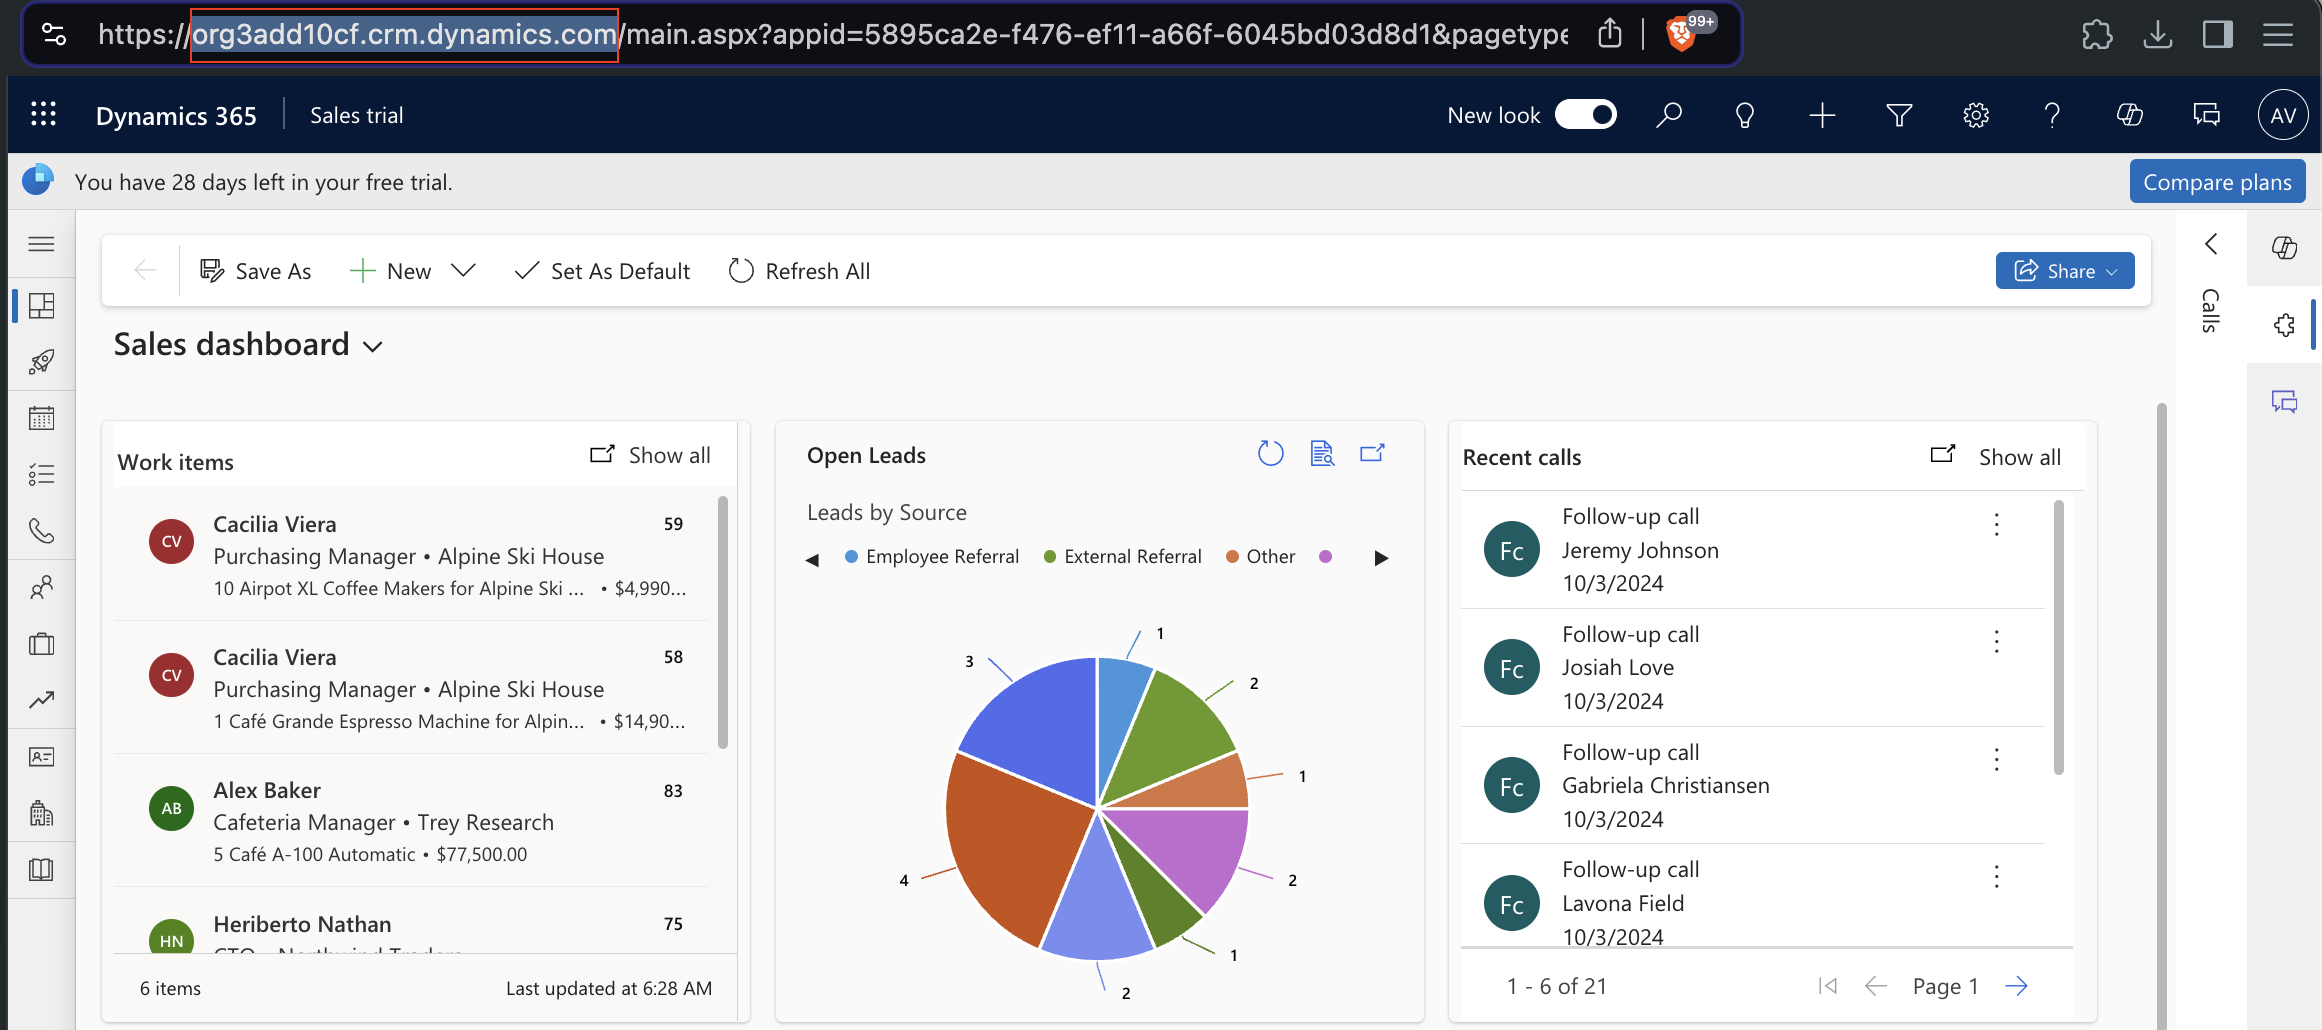The height and width of the screenshot is (1030, 2322).
Task: Turn off the New look toggle
Action: [1585, 115]
